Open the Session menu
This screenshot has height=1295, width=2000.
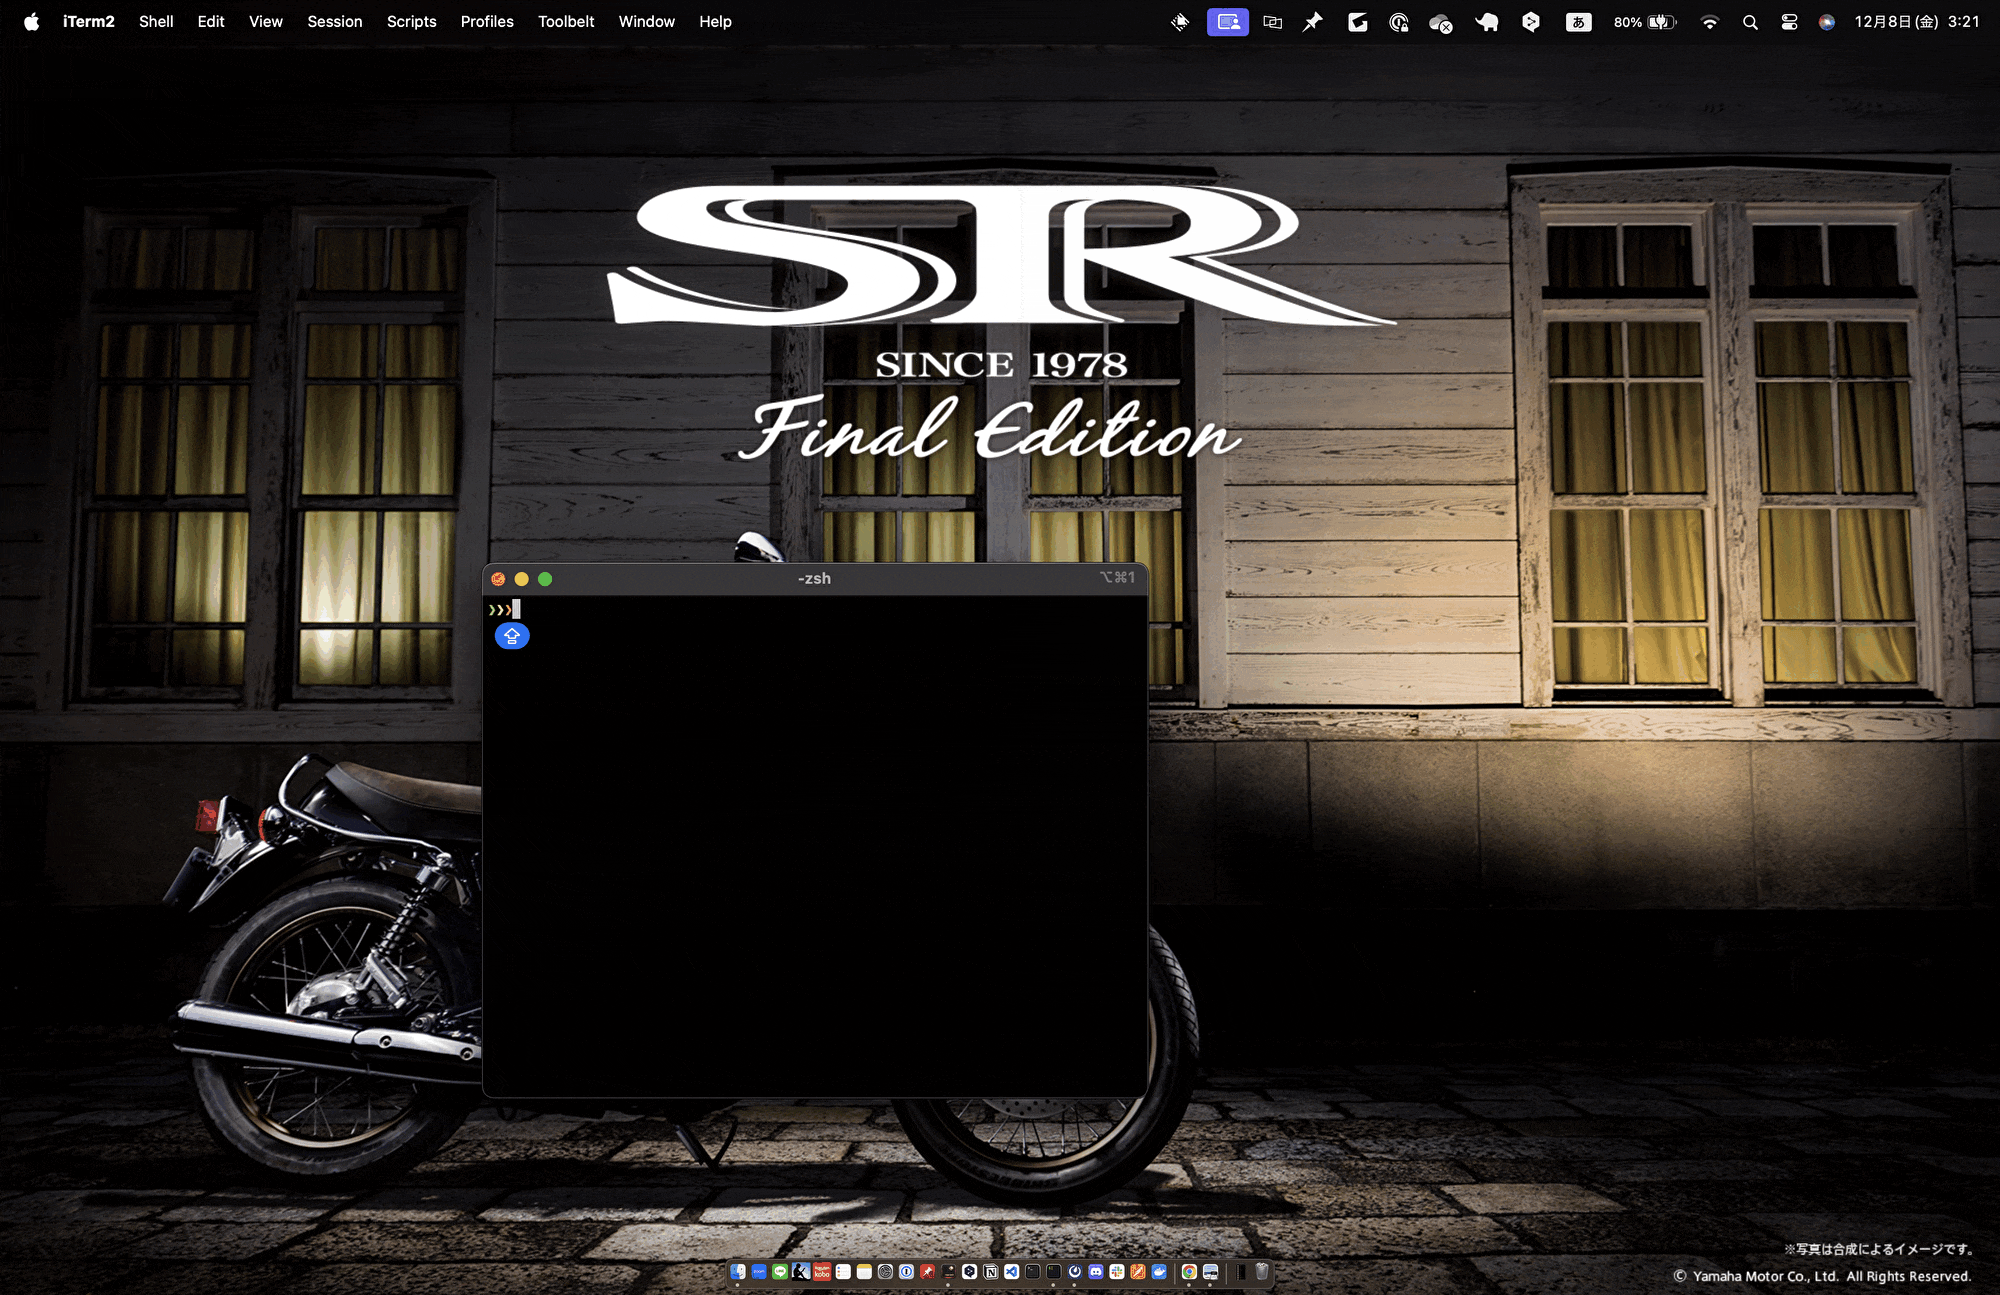coord(334,21)
